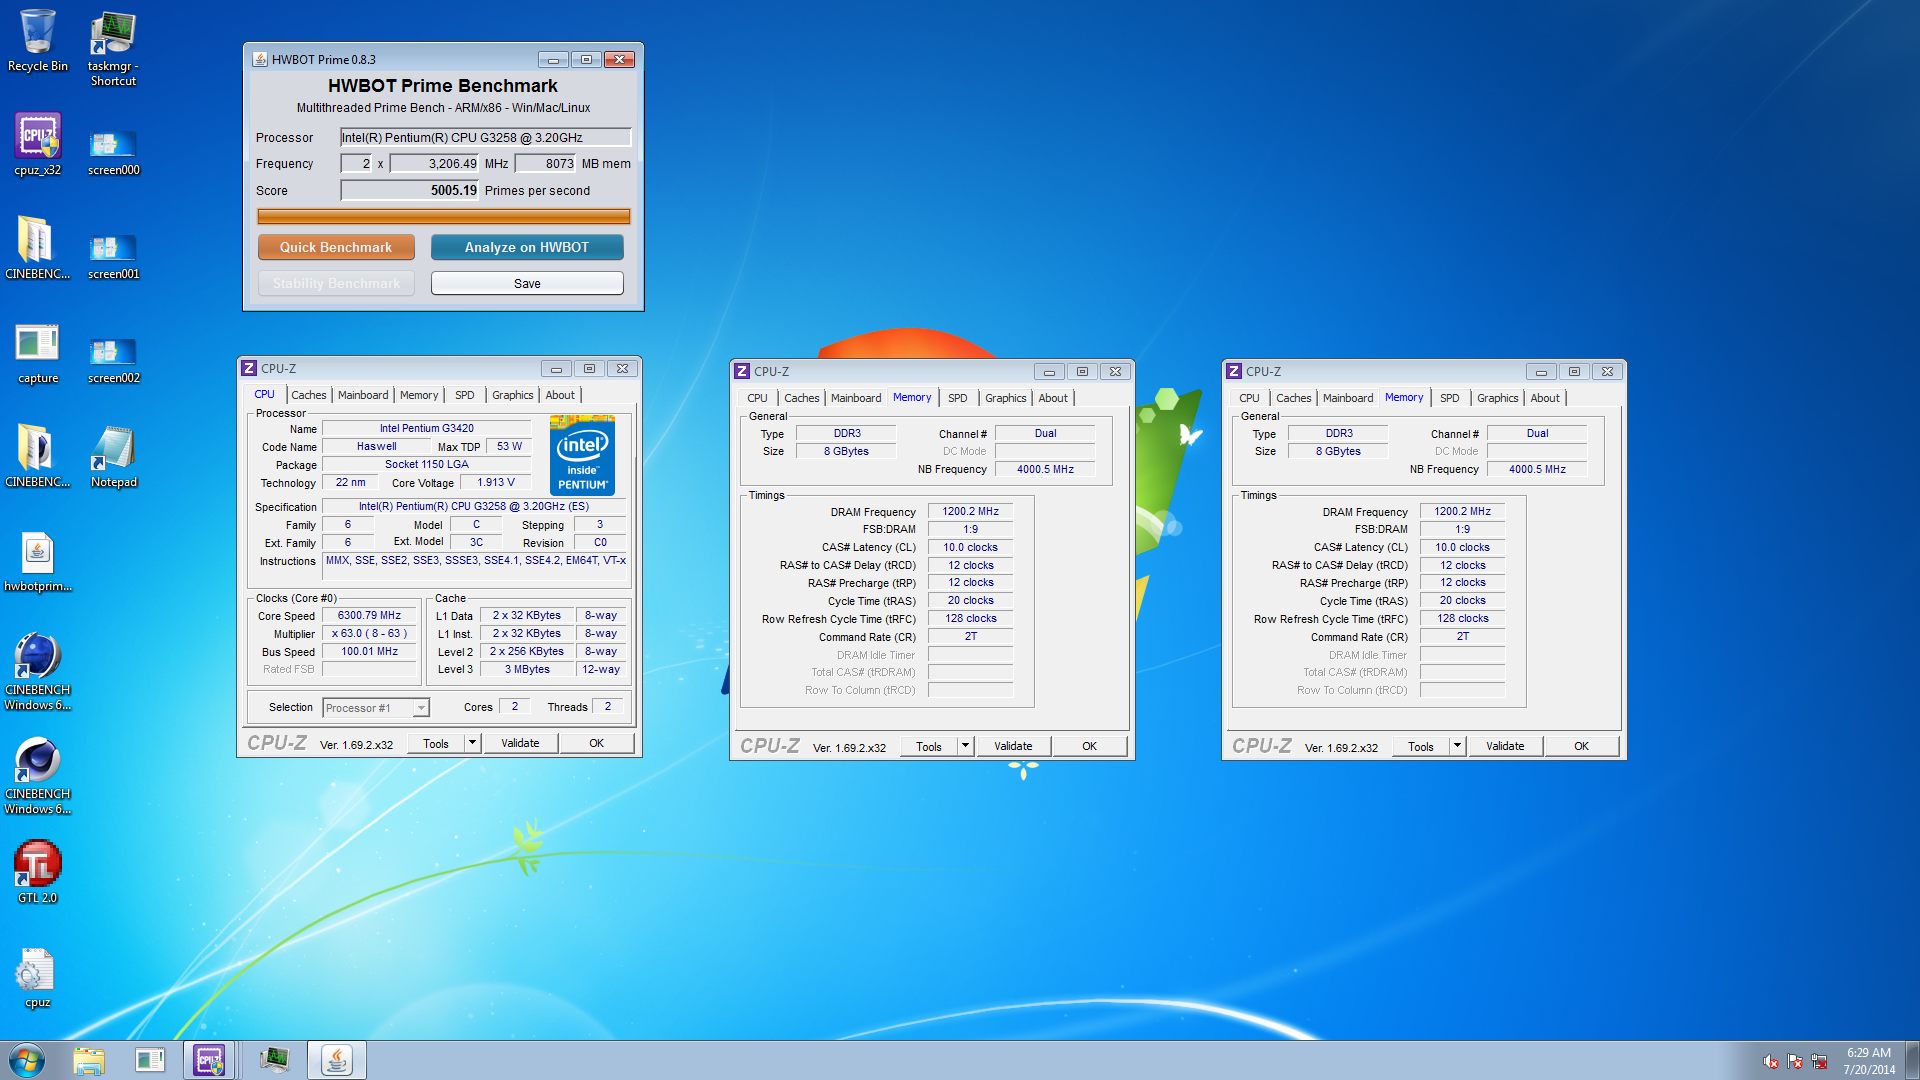Switch to Caches tab in right CPU-Z window
Image resolution: width=1920 pixels, height=1080 pixels.
click(x=1293, y=398)
